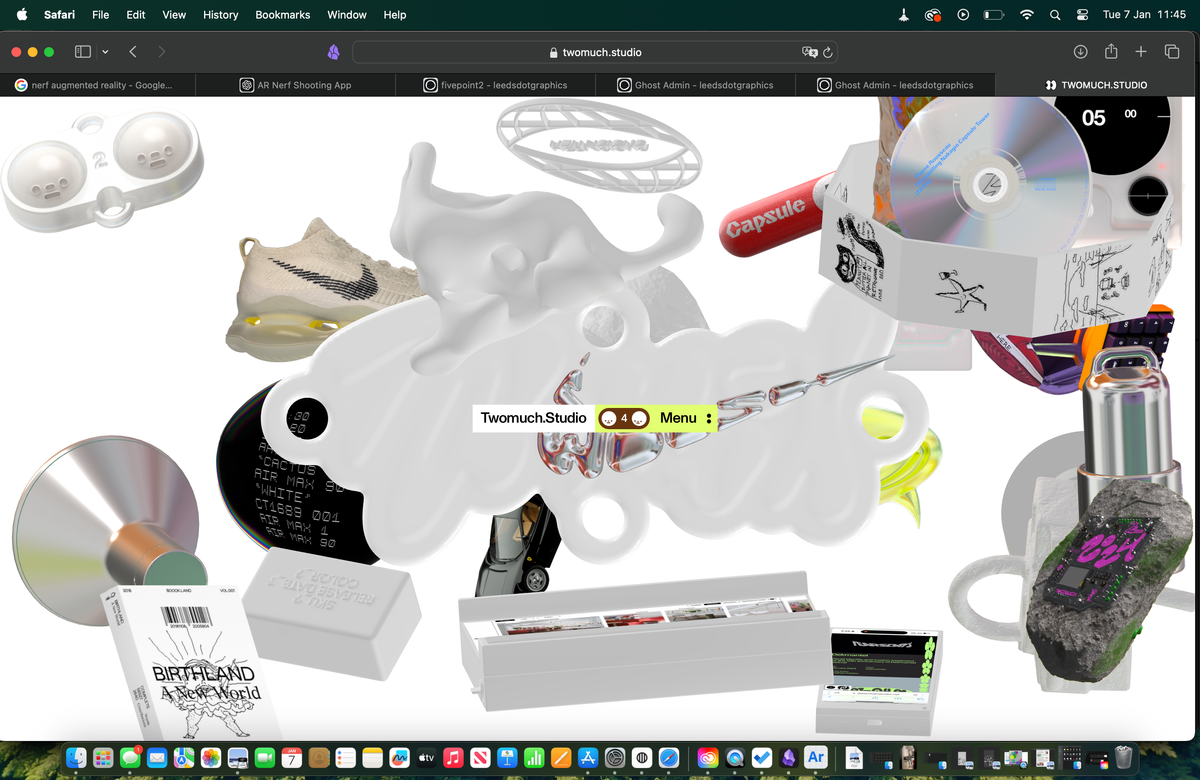
Task: Click the translate icon in address bar
Action: 809,52
